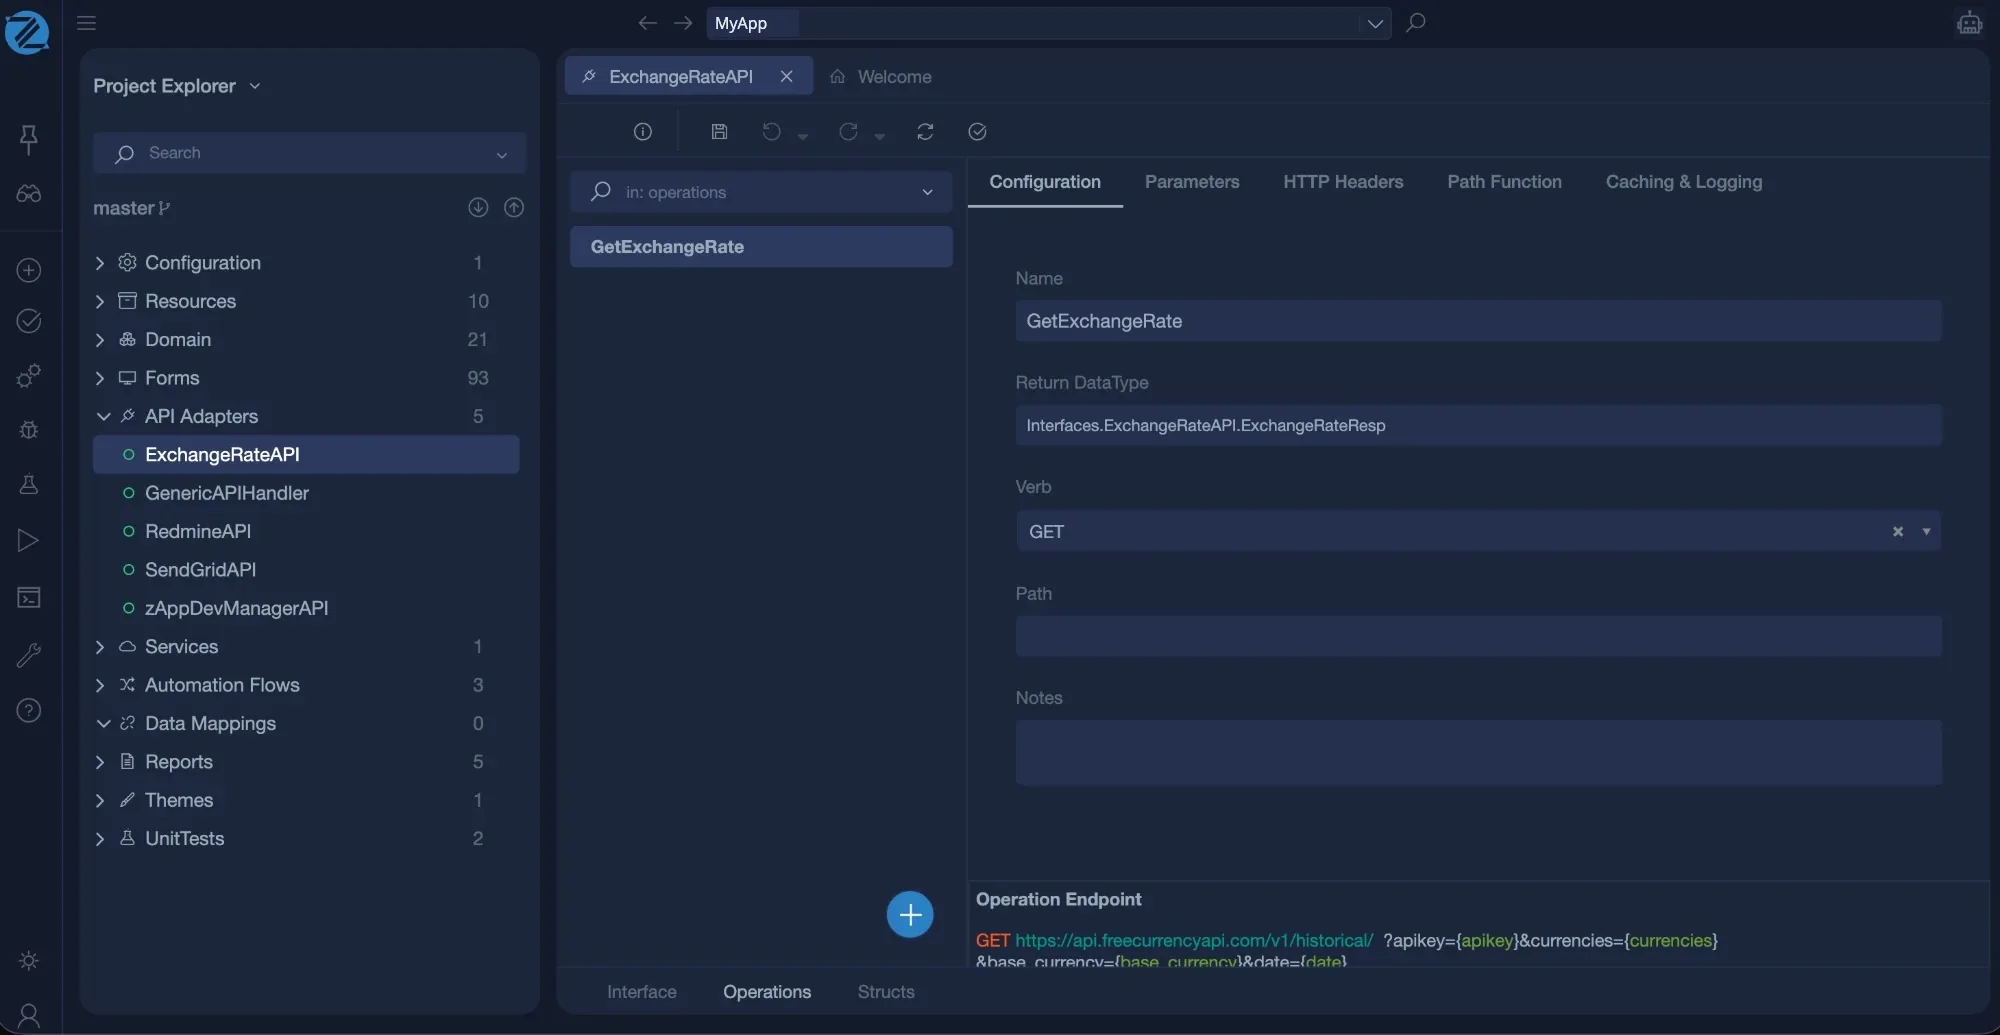Switch to the Structs bottom tab
Image resolution: width=2000 pixels, height=1035 pixels.
pyautogui.click(x=886, y=992)
